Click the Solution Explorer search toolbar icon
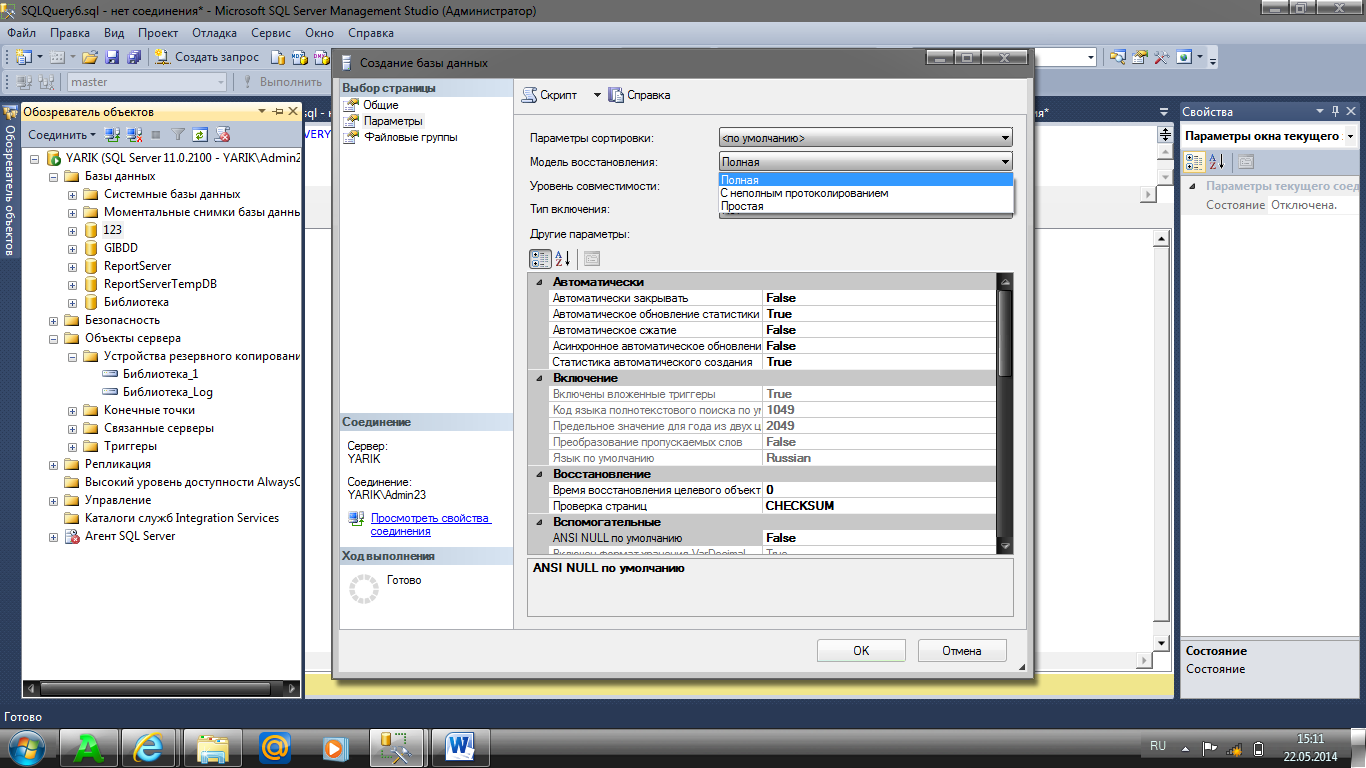 [x=1118, y=57]
